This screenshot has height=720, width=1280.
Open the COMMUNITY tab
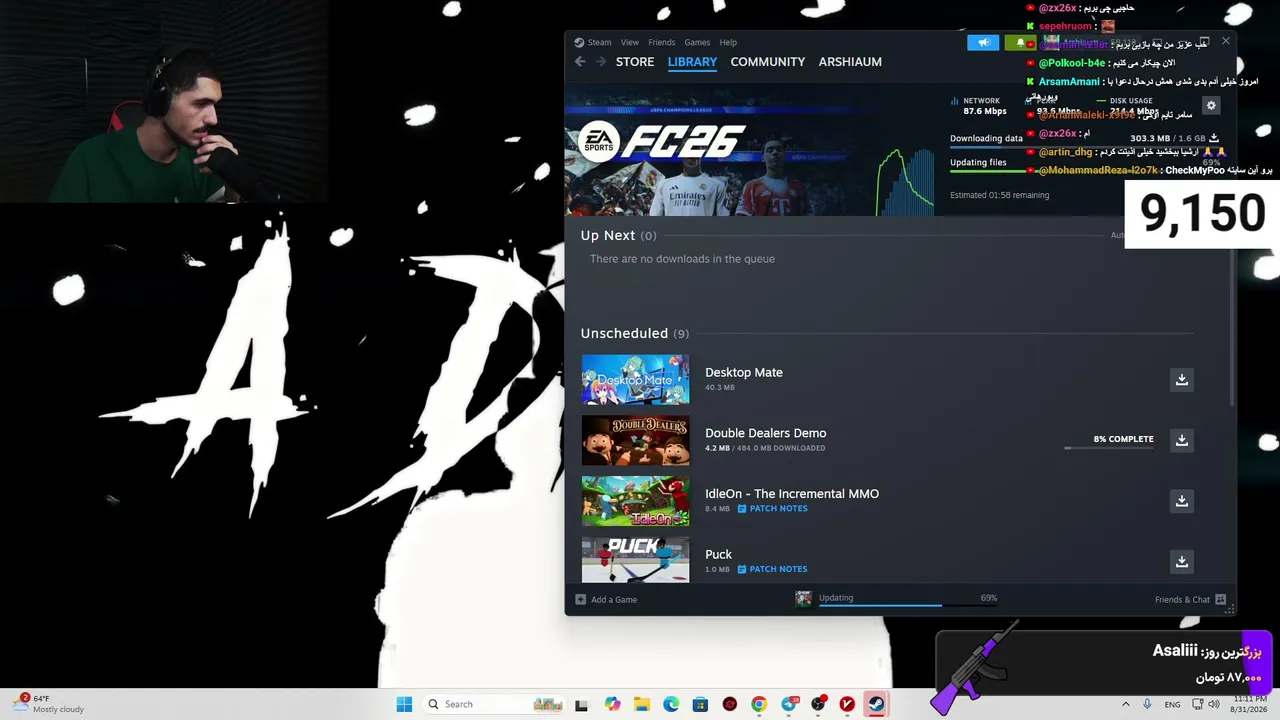767,62
